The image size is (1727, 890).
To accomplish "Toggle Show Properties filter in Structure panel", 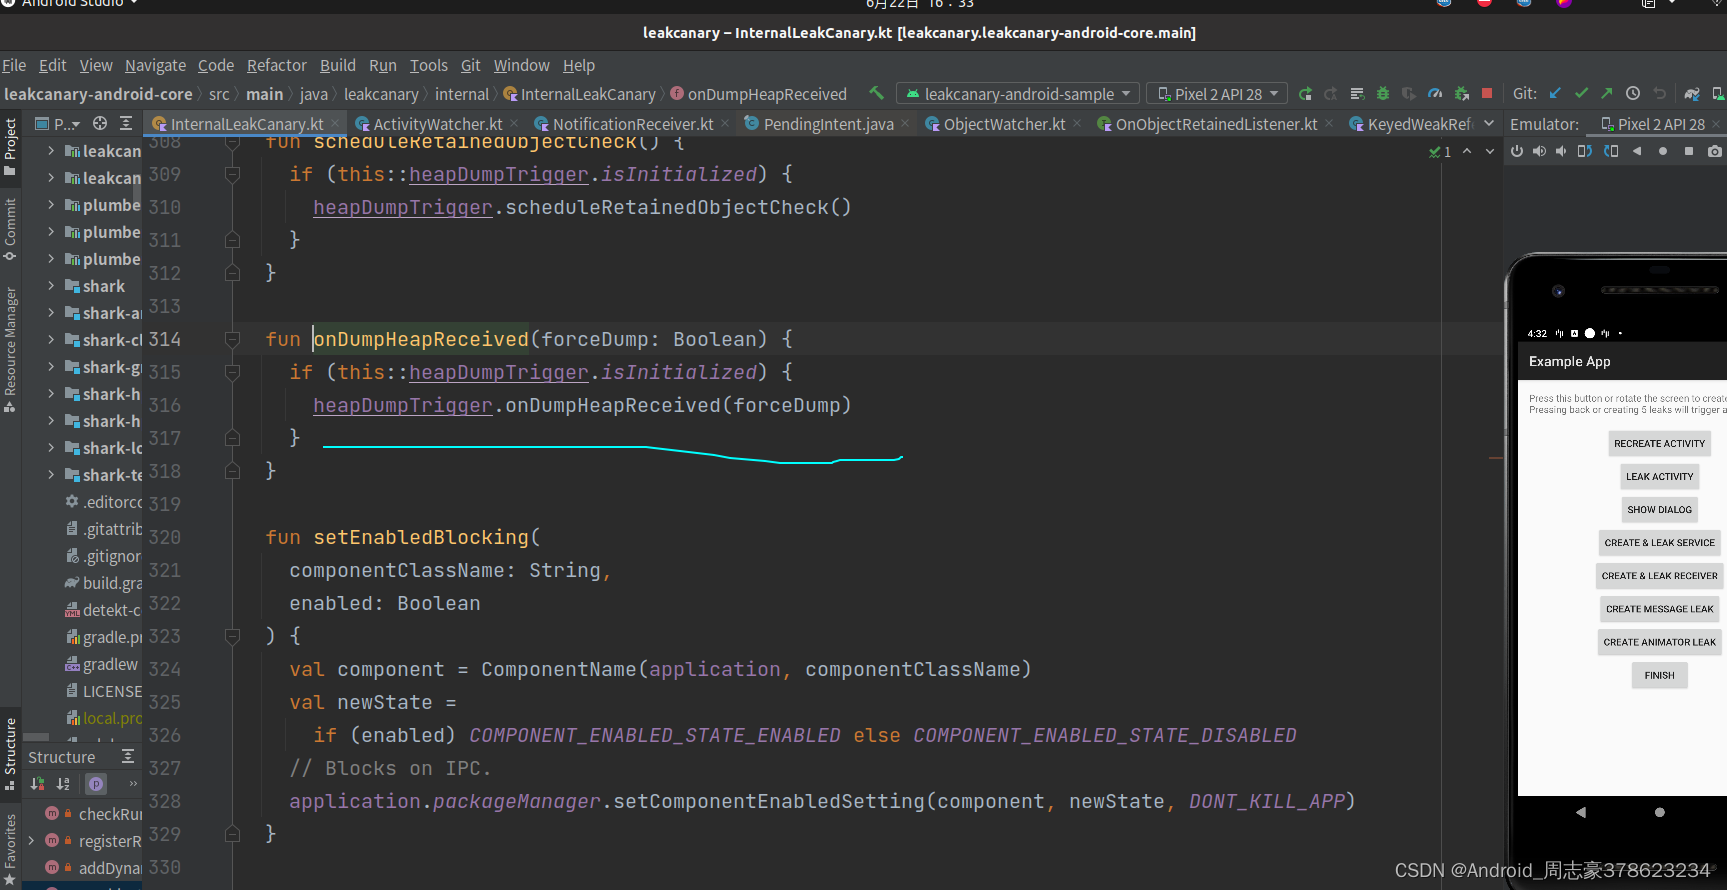I will coord(96,784).
